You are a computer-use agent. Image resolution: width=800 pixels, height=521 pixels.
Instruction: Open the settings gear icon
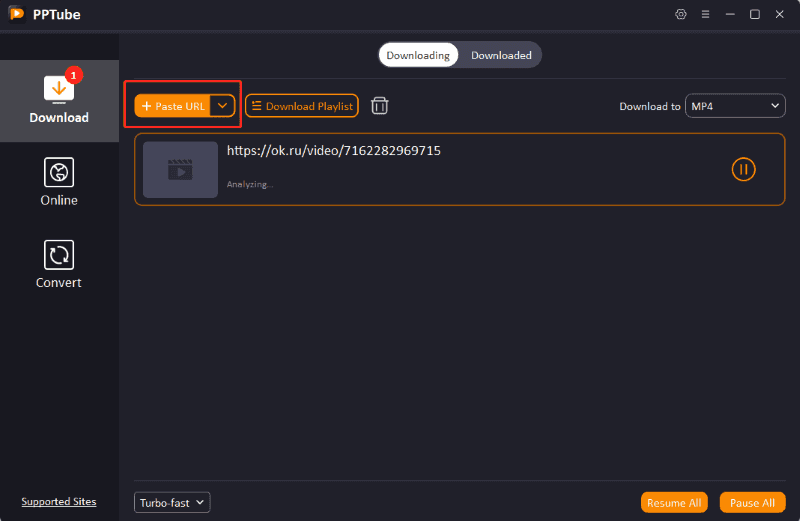tap(682, 14)
